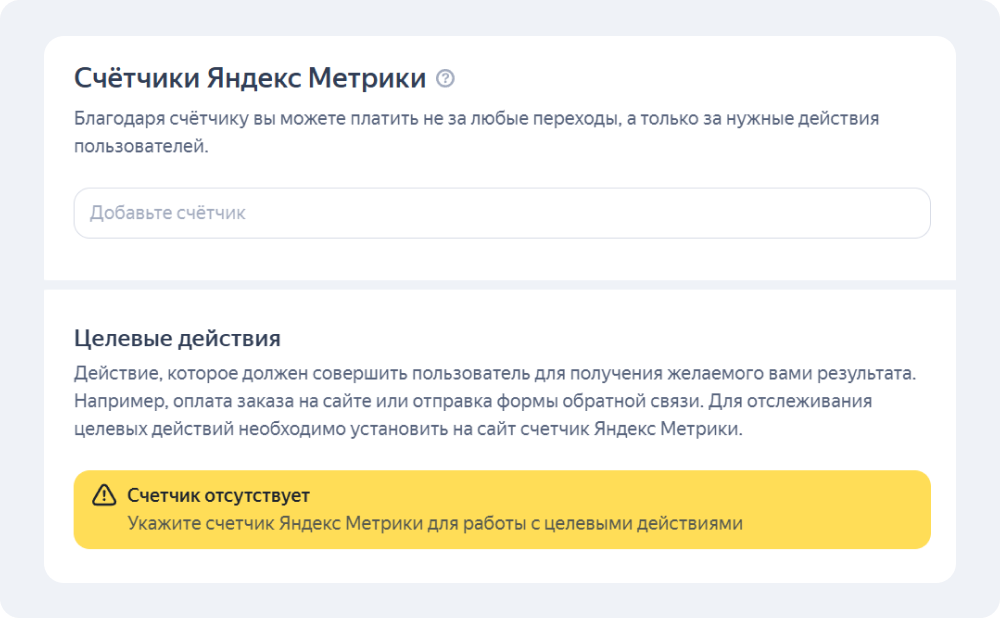Select the Счетчик отсутствует warning title
1000x618 pixels.
pyautogui.click(x=219, y=495)
